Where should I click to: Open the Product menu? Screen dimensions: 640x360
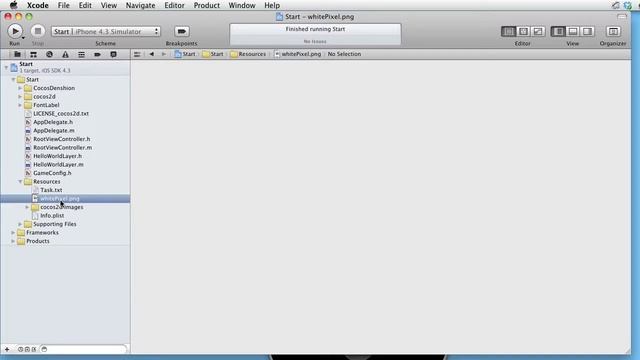(x=207, y=5)
